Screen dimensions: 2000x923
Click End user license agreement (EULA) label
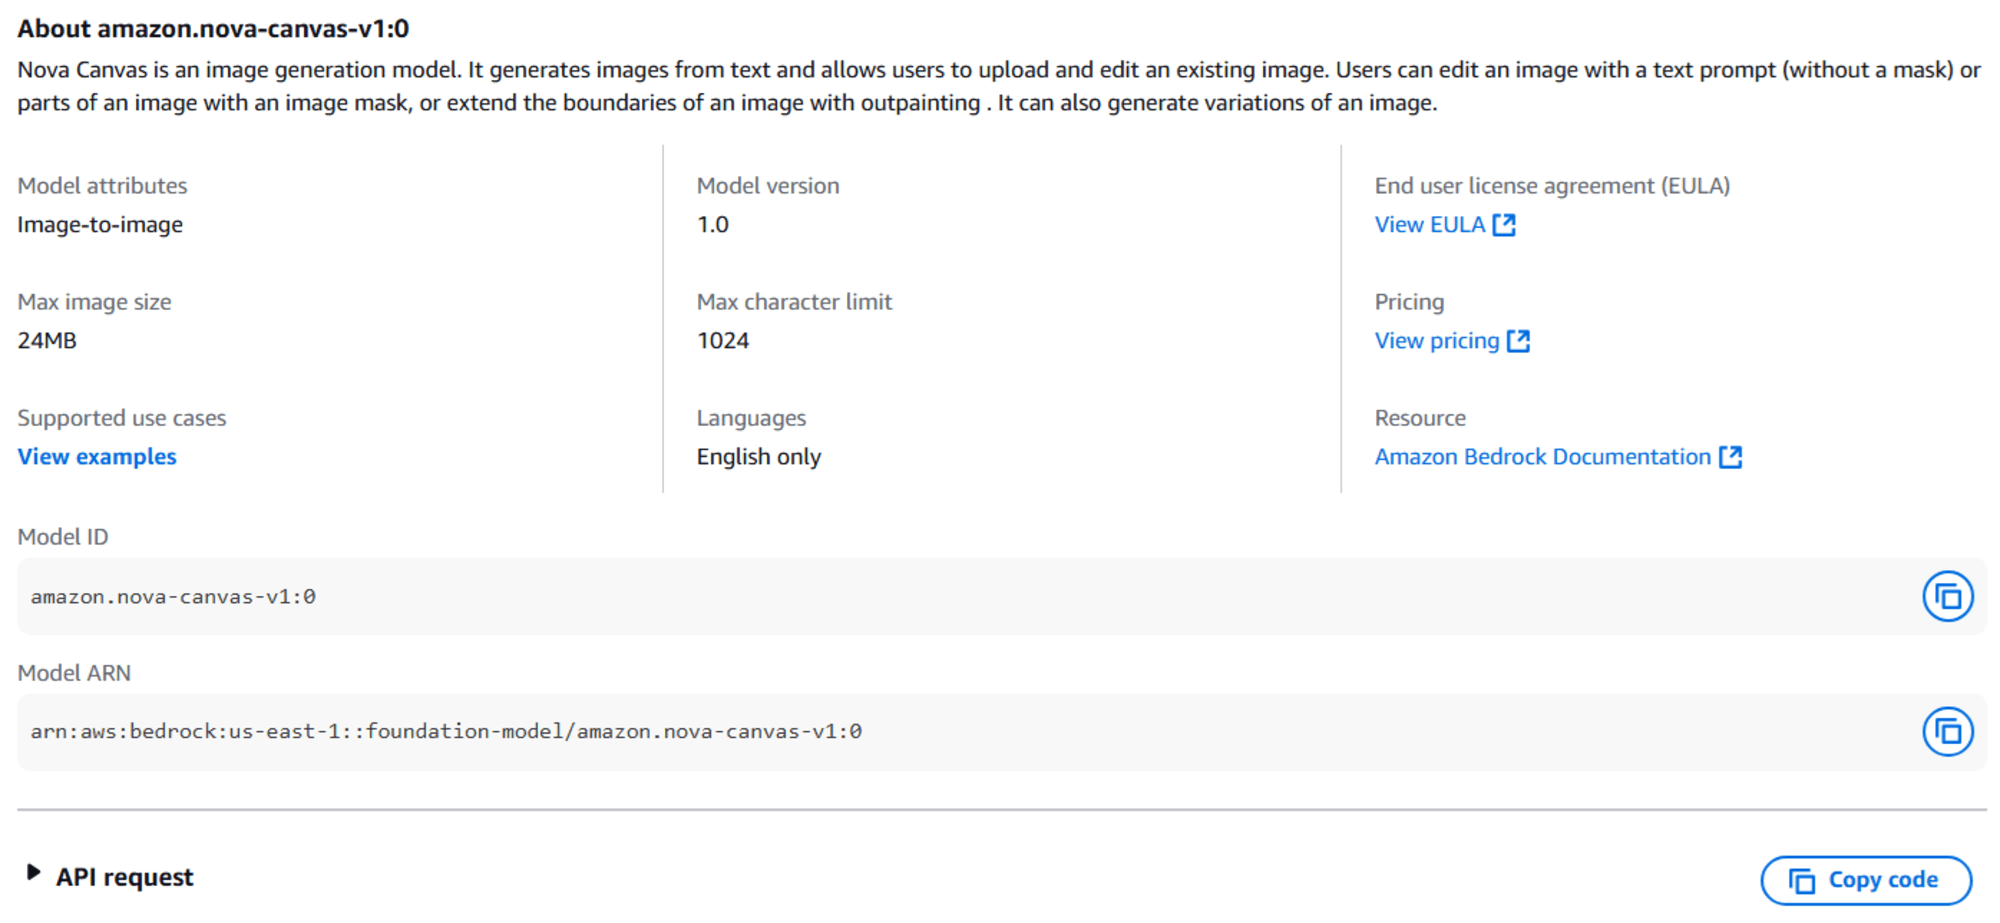(x=1552, y=186)
